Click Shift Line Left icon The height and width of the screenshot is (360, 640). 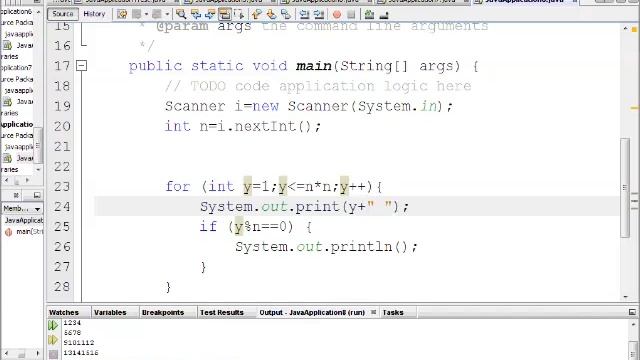[304, 14]
